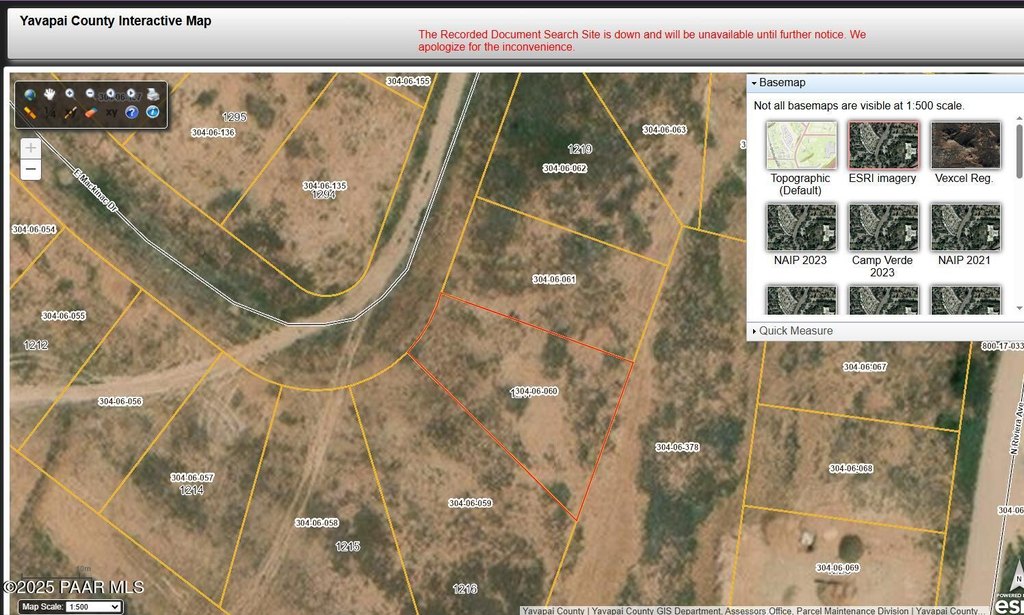Activate the zoom-in magnifier tool
The width and height of the screenshot is (1024, 615).
click(x=70, y=94)
